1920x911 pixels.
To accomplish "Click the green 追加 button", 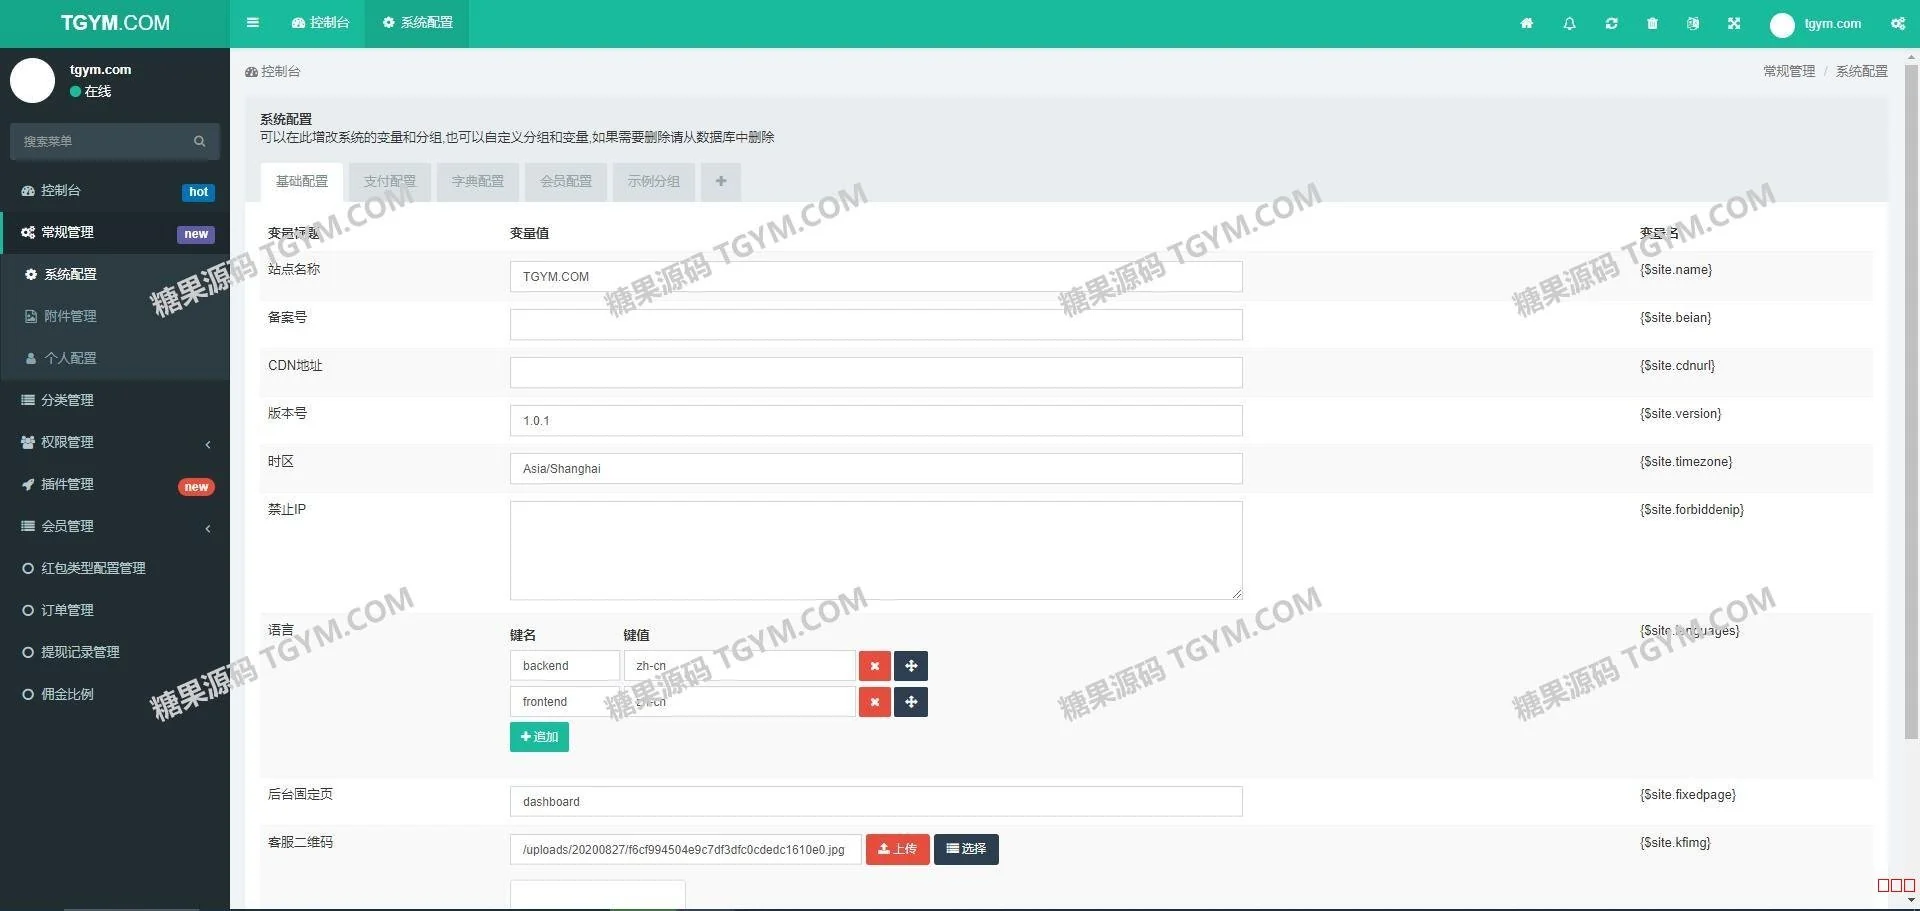I will [x=539, y=737].
